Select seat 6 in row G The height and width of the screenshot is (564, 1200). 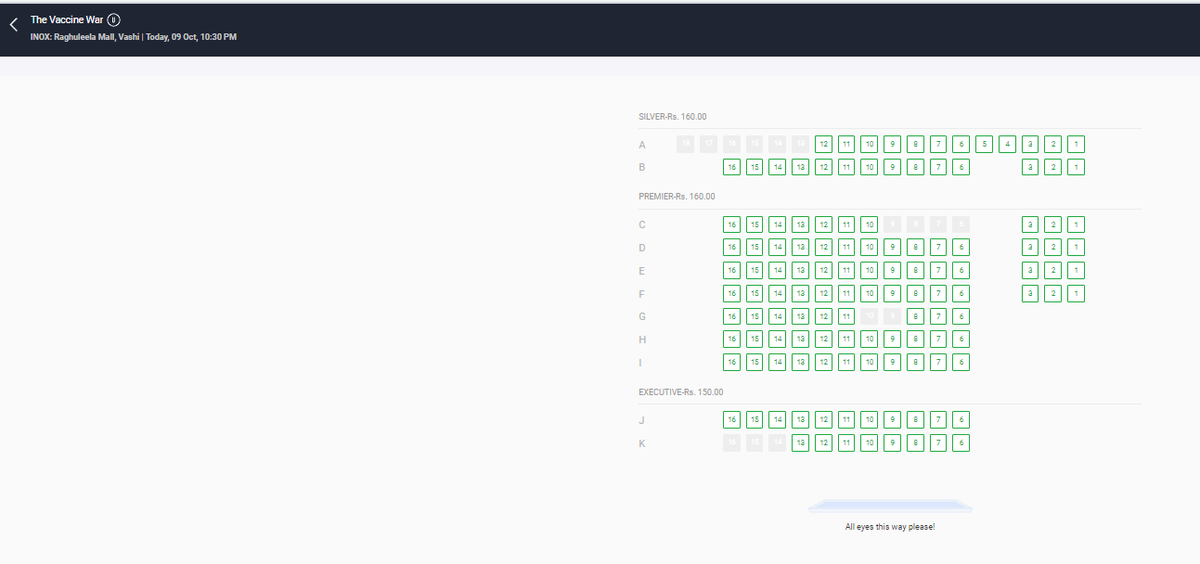(961, 316)
